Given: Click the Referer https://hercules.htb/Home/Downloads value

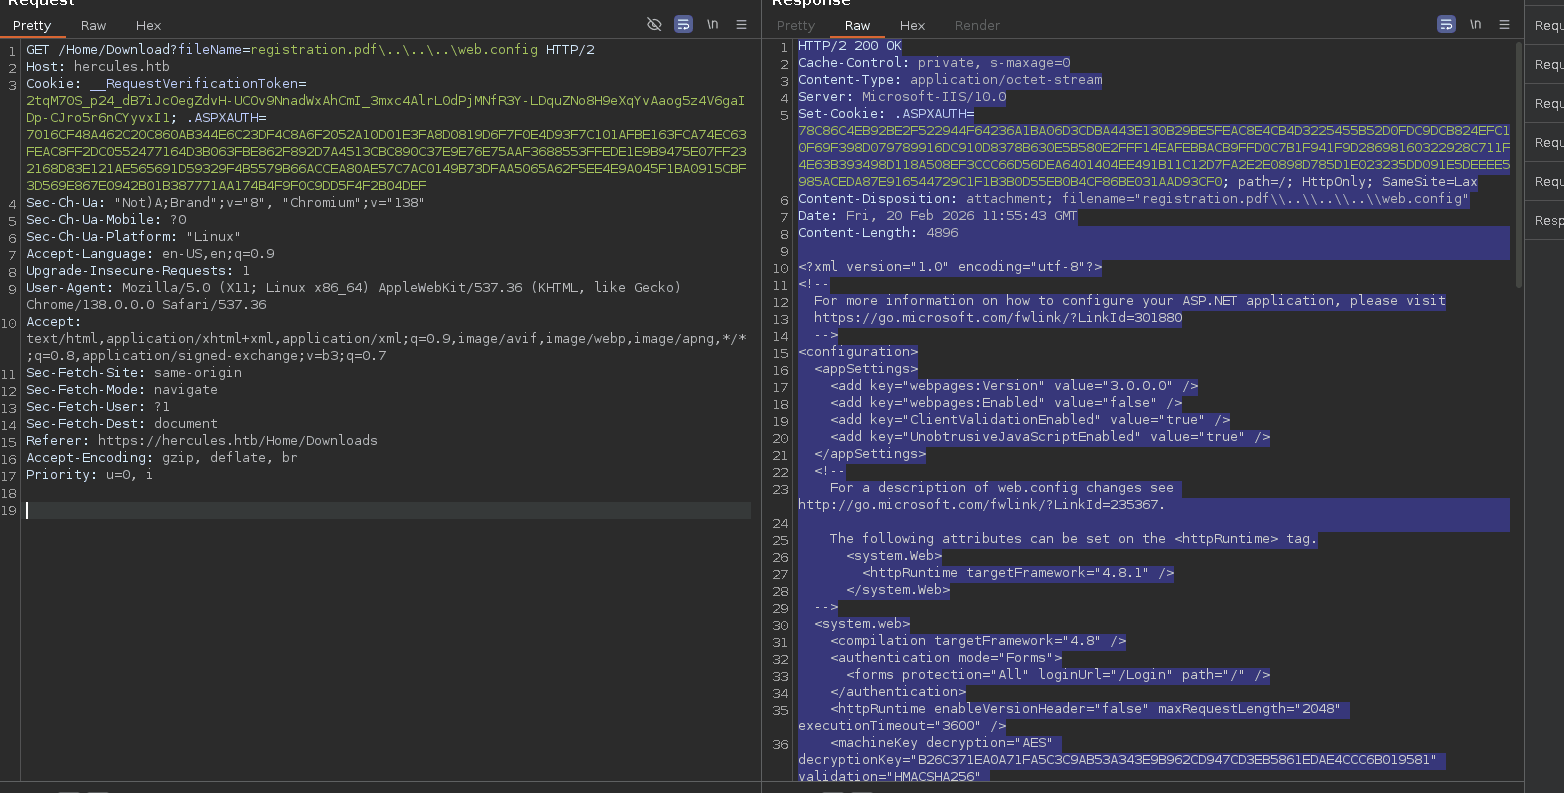Looking at the screenshot, I should pyautogui.click(x=238, y=440).
